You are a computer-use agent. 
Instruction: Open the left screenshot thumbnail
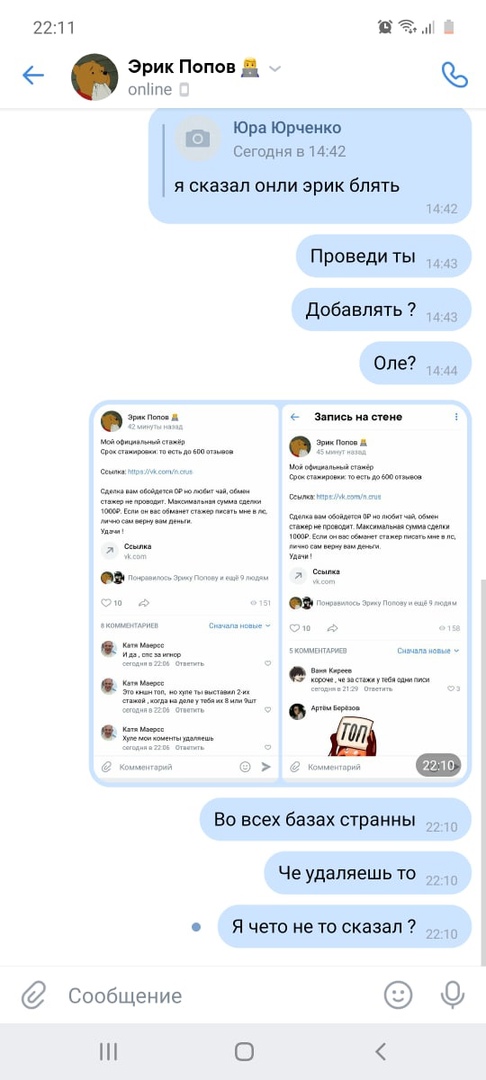(x=186, y=592)
